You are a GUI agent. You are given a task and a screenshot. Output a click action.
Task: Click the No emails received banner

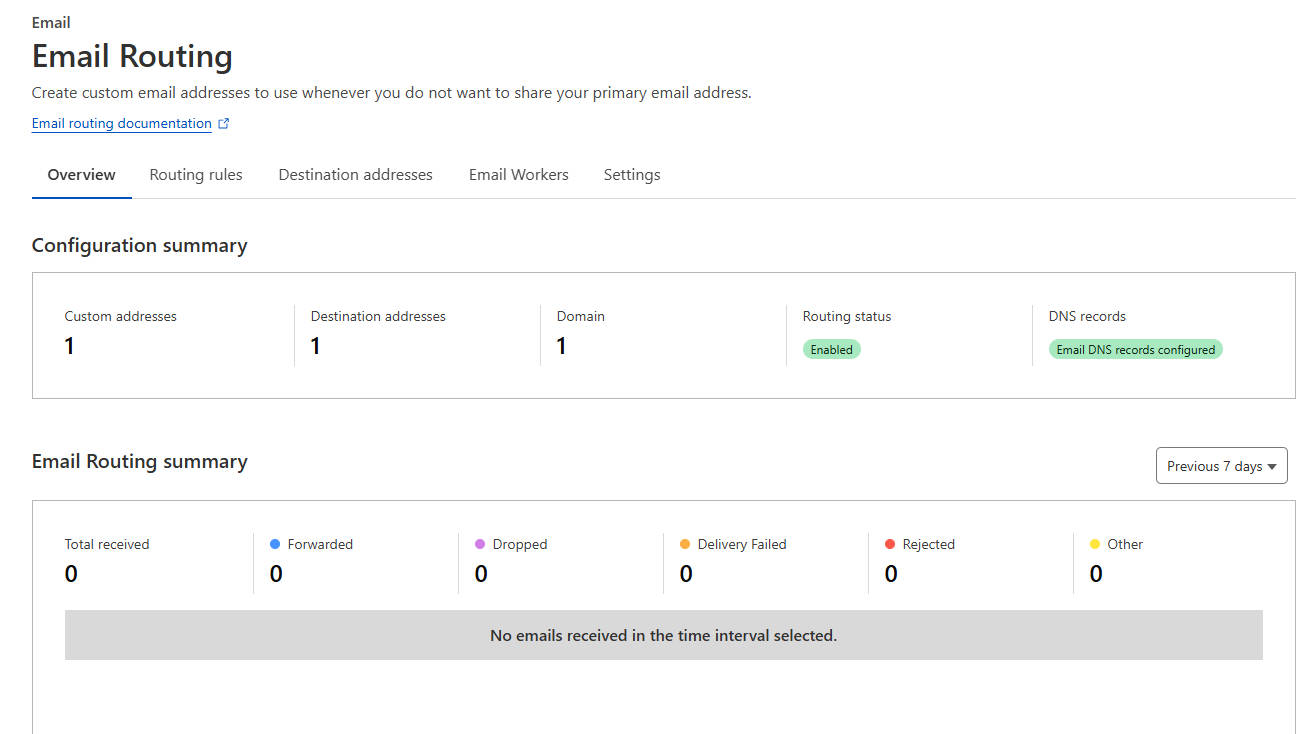pyautogui.click(x=663, y=635)
